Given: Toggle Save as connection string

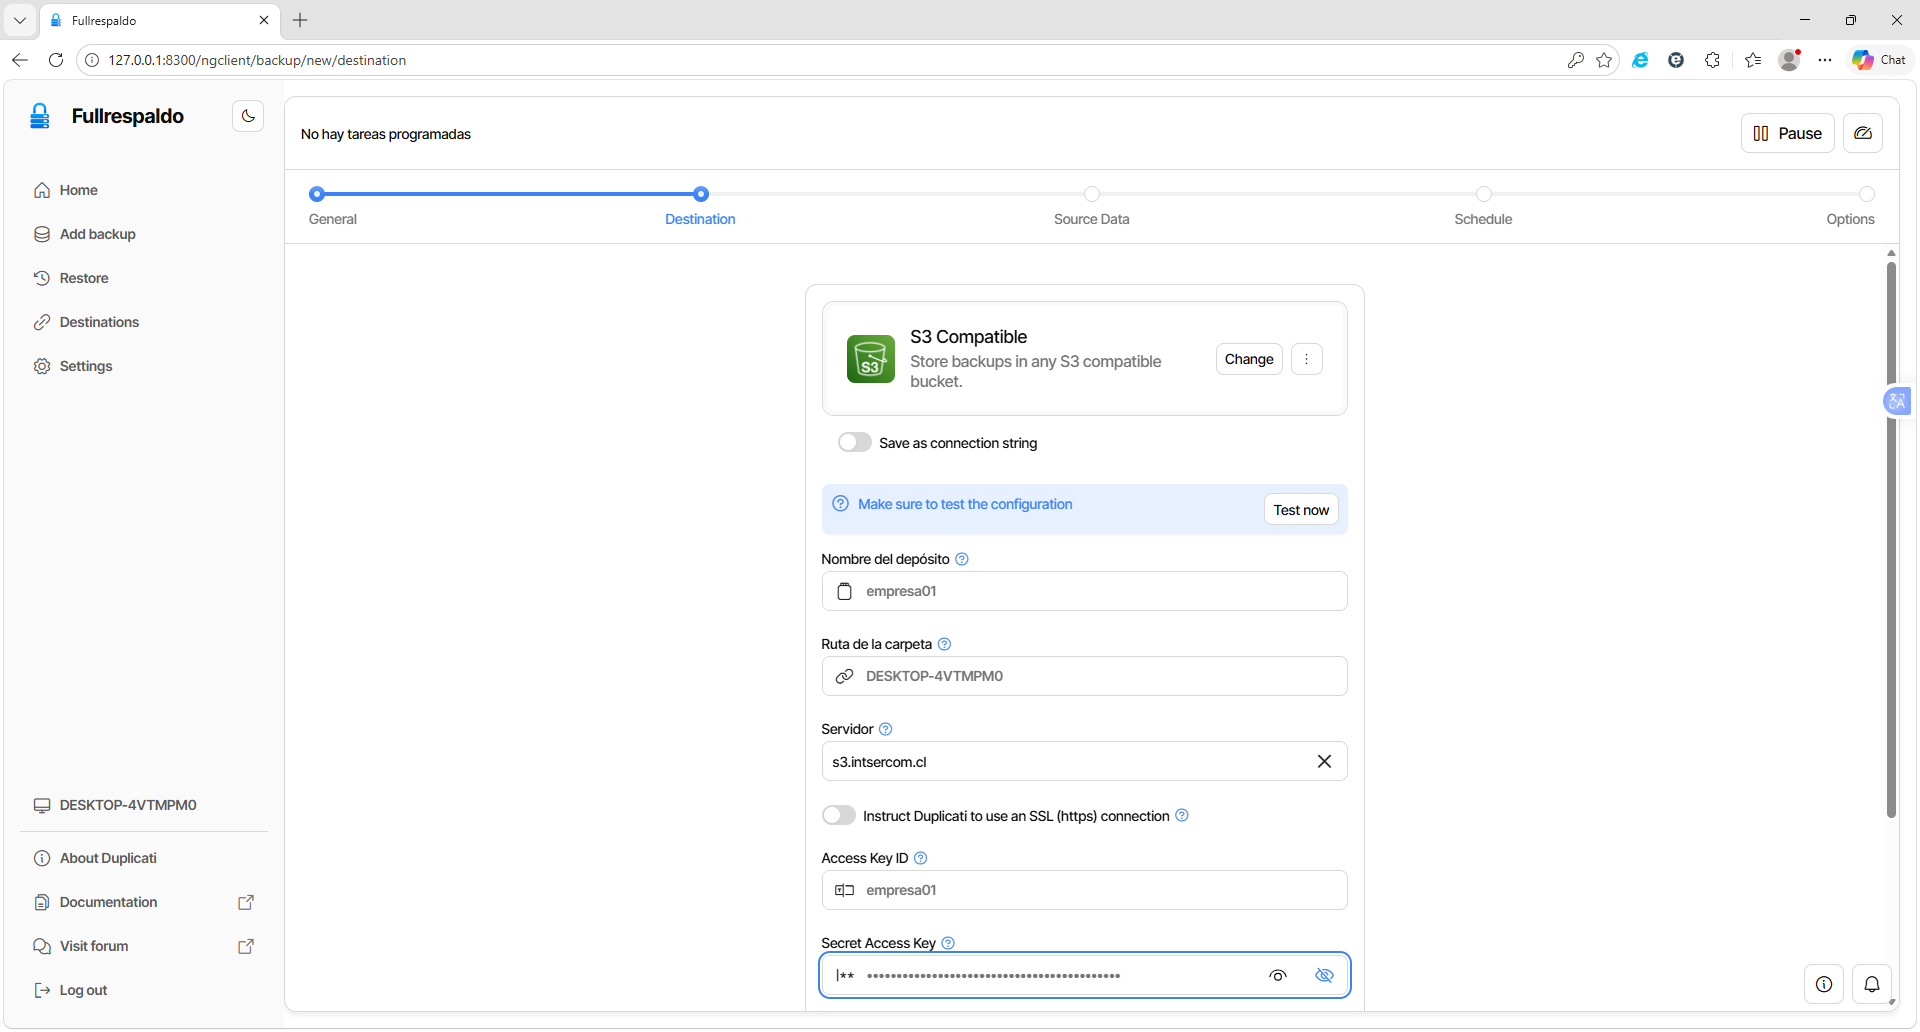Looking at the screenshot, I should (x=854, y=442).
